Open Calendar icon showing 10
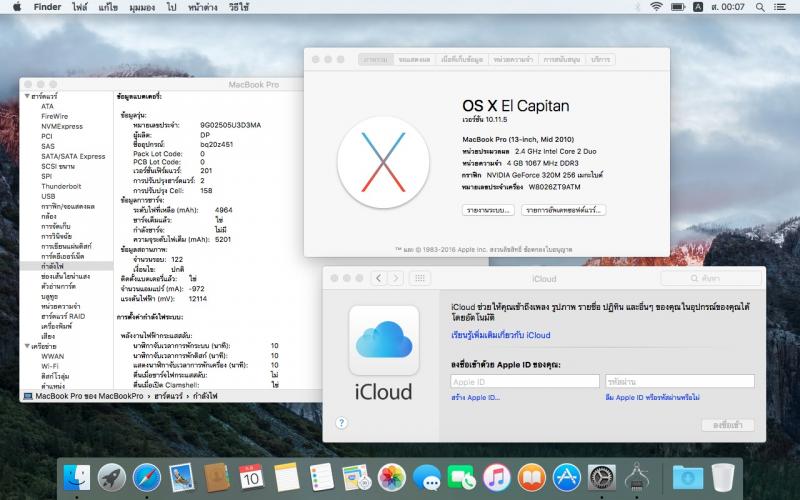The image size is (800, 500). pyautogui.click(x=251, y=478)
